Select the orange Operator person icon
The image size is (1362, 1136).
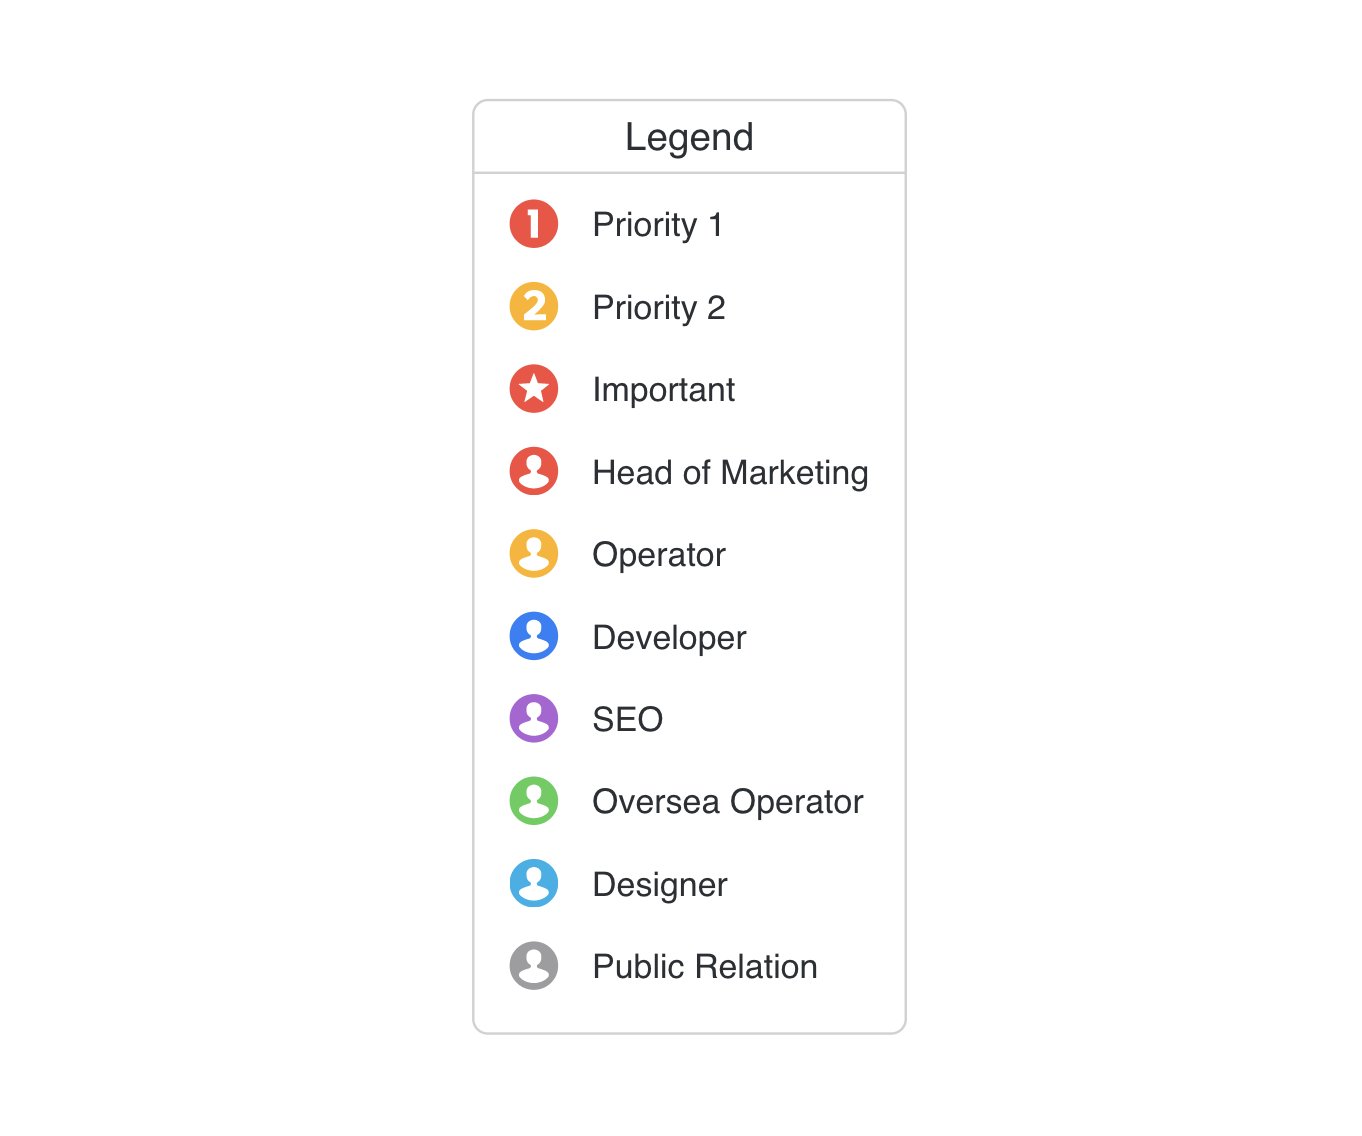click(534, 554)
